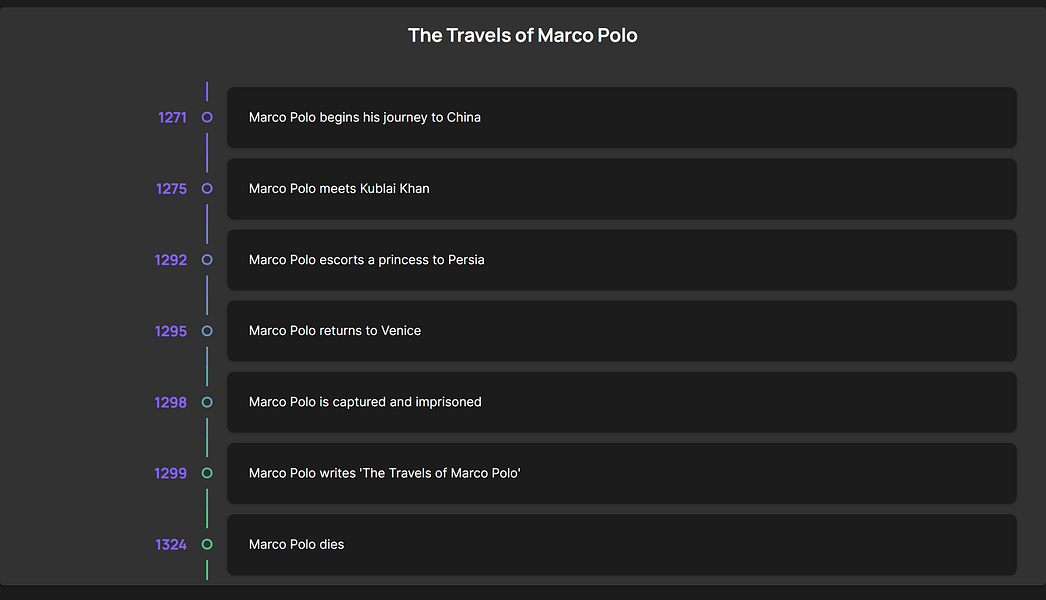Screen dimensions: 1046x600
Task: Select the 1275 year label
Action: (171, 188)
